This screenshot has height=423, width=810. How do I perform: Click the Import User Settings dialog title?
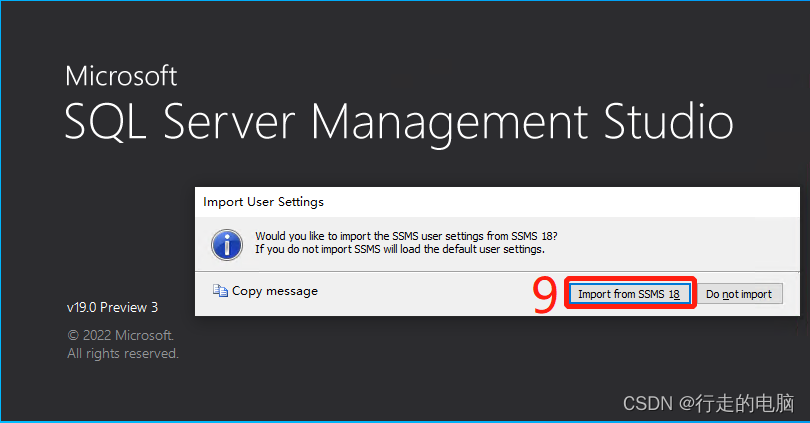pyautogui.click(x=263, y=202)
